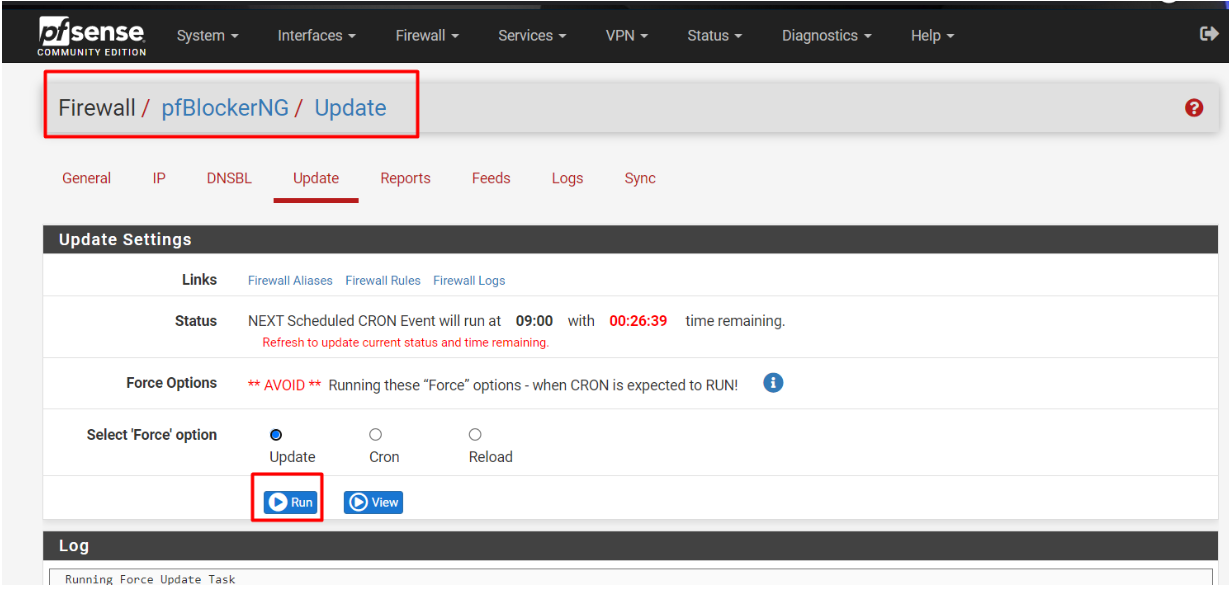Expand the Help dropdown menu

click(x=933, y=36)
